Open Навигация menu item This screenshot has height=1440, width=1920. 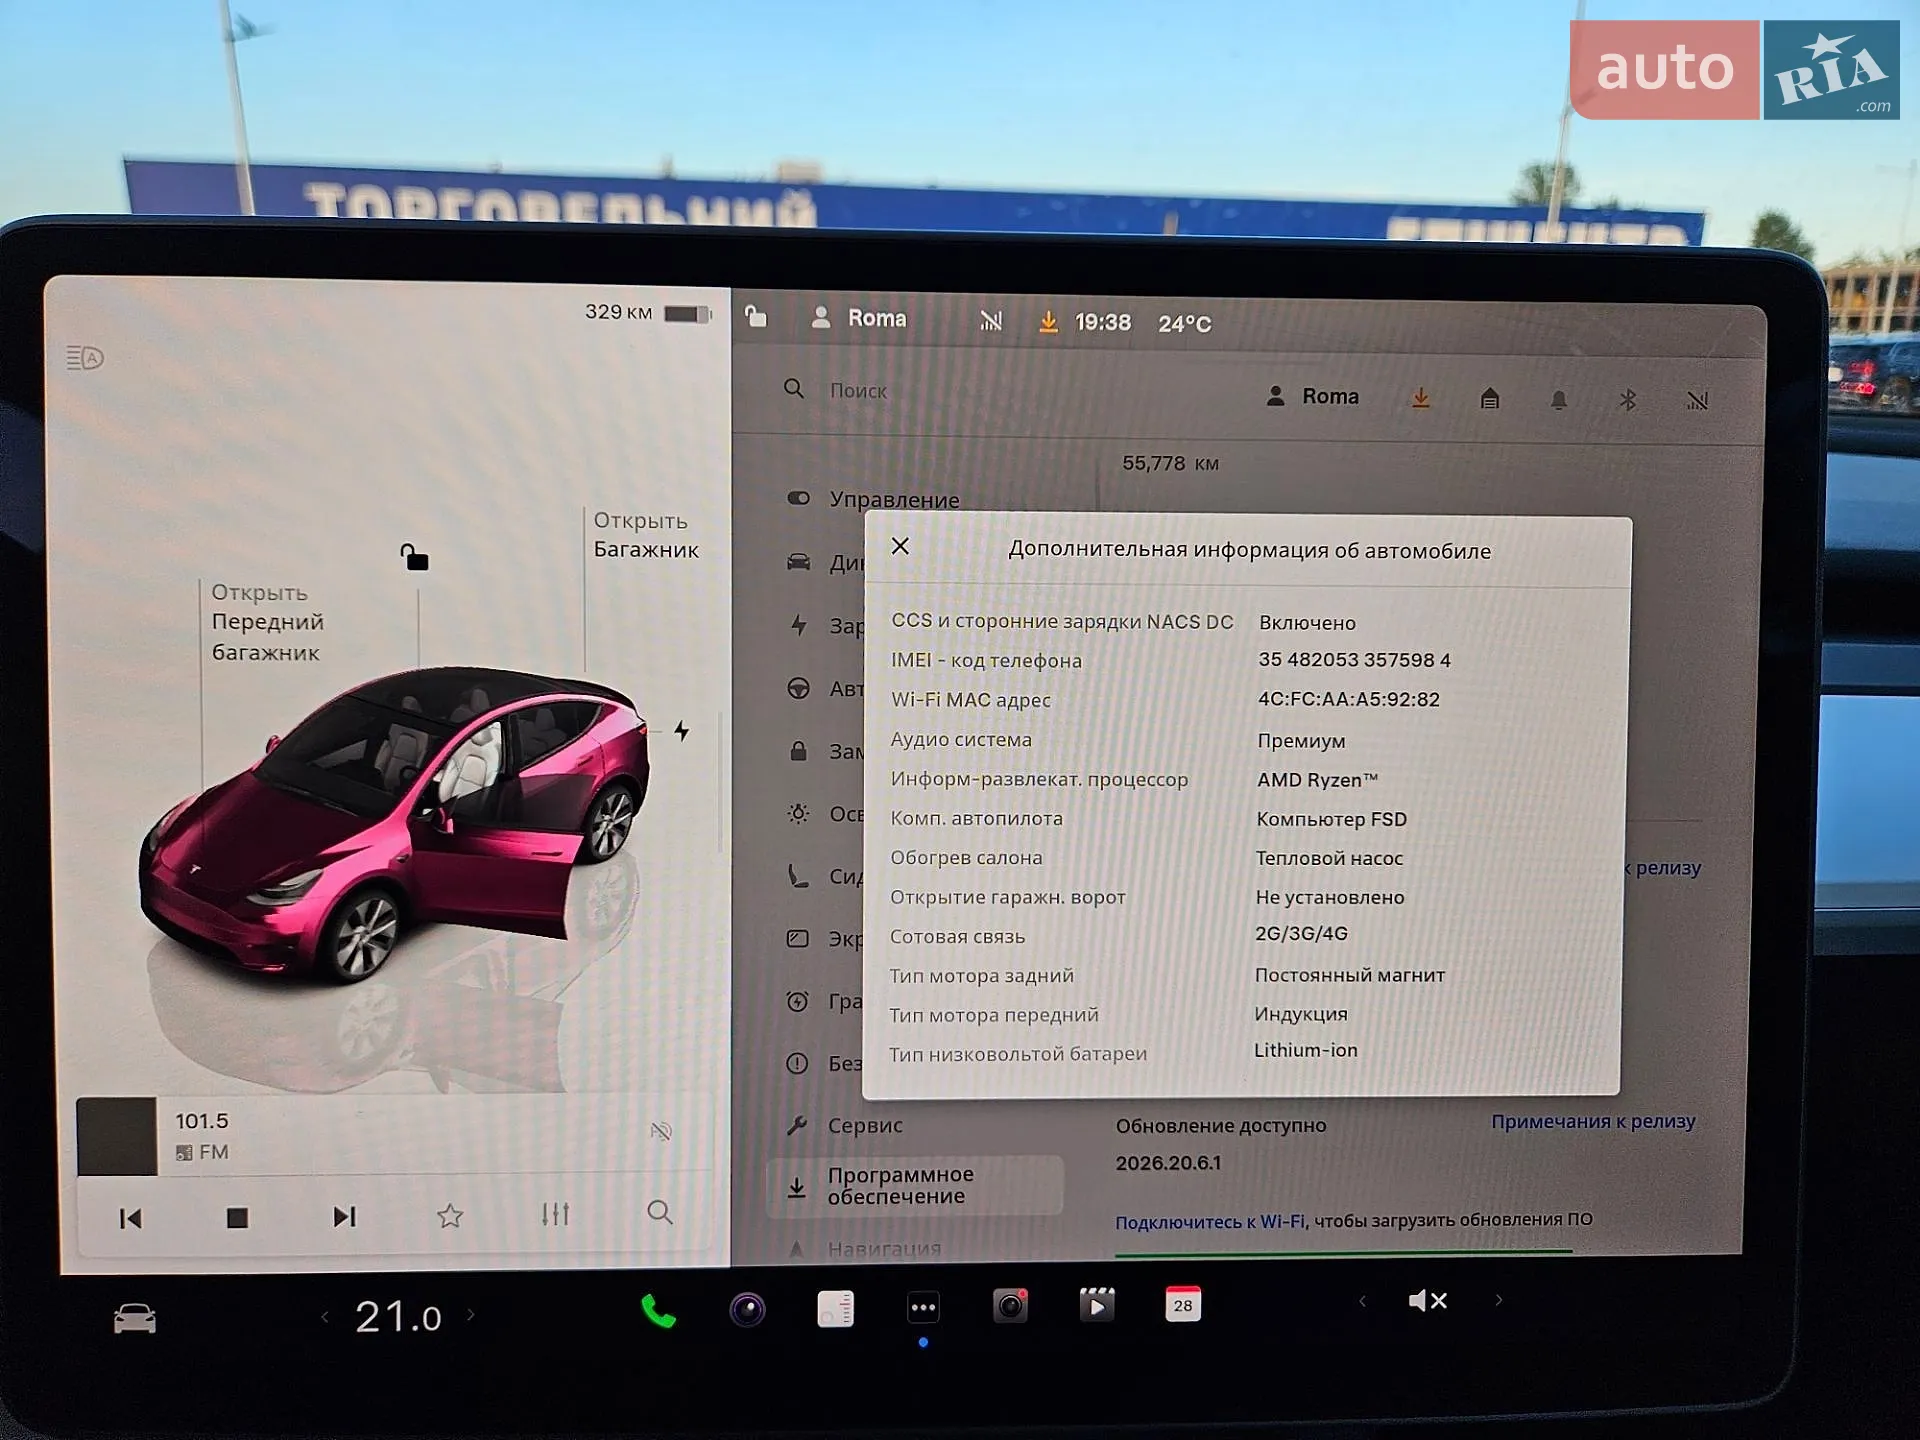[x=864, y=1247]
